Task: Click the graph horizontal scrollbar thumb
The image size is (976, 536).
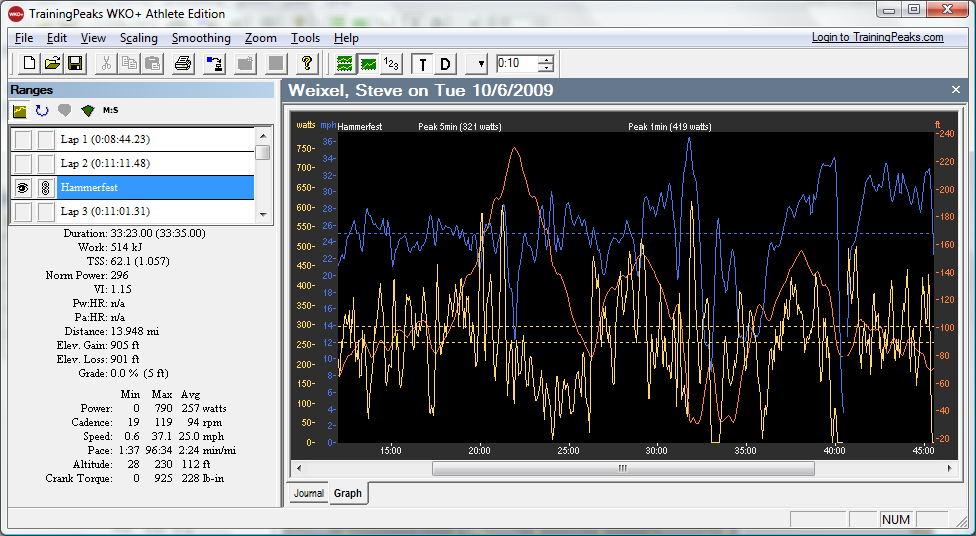Action: click(x=623, y=468)
